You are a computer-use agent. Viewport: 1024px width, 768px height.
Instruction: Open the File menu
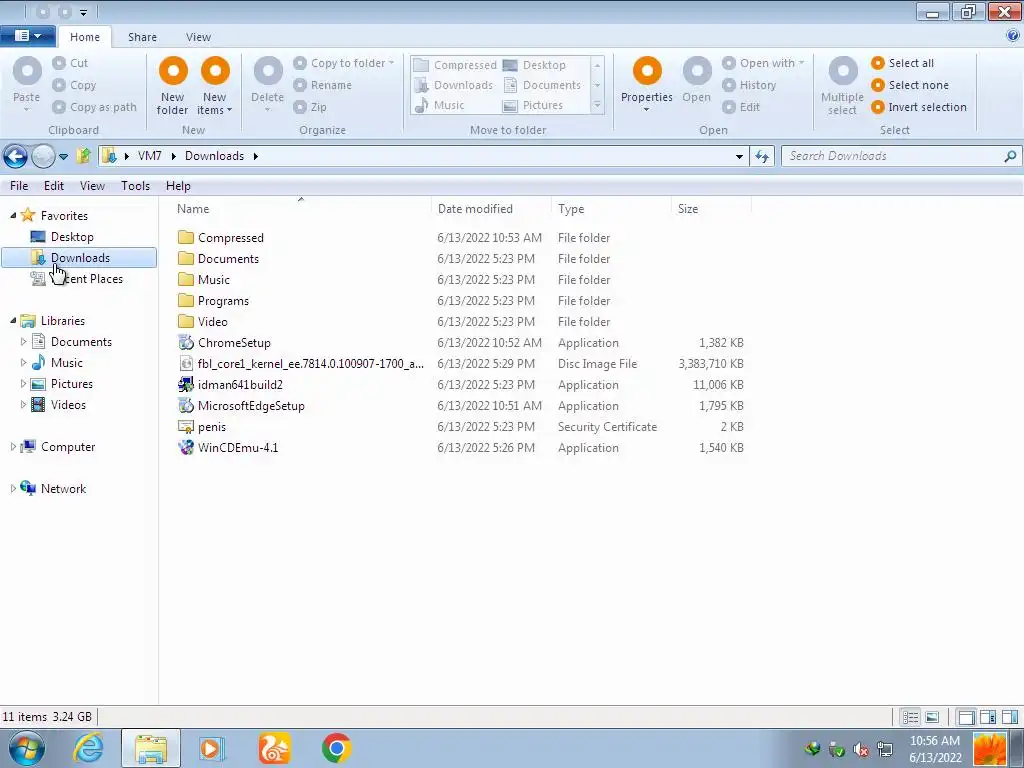click(19, 186)
